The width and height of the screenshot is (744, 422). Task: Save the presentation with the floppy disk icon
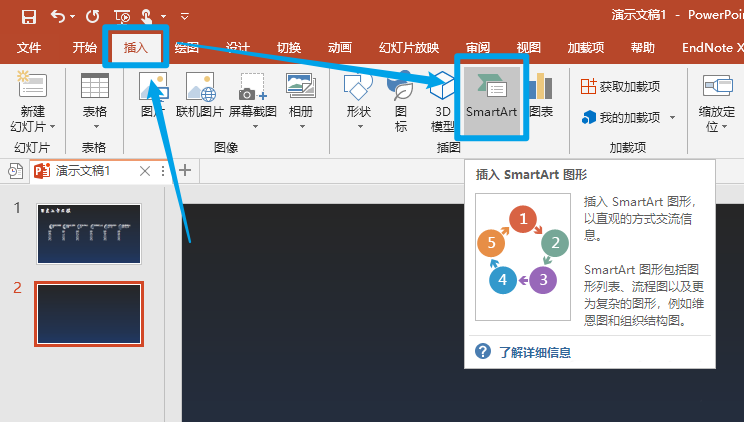pos(29,17)
